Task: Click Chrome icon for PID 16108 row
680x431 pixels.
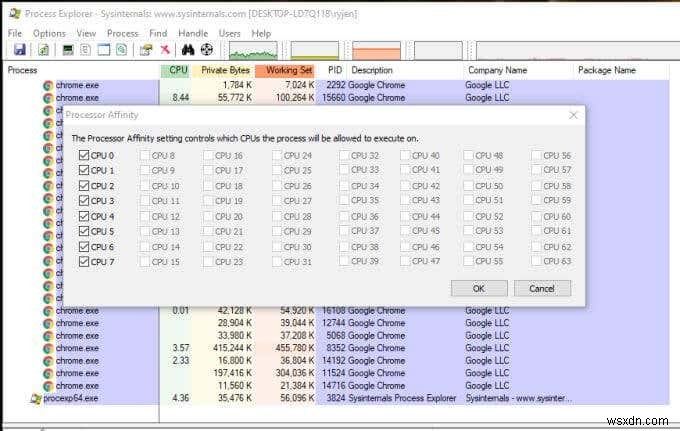Action: 48,311
